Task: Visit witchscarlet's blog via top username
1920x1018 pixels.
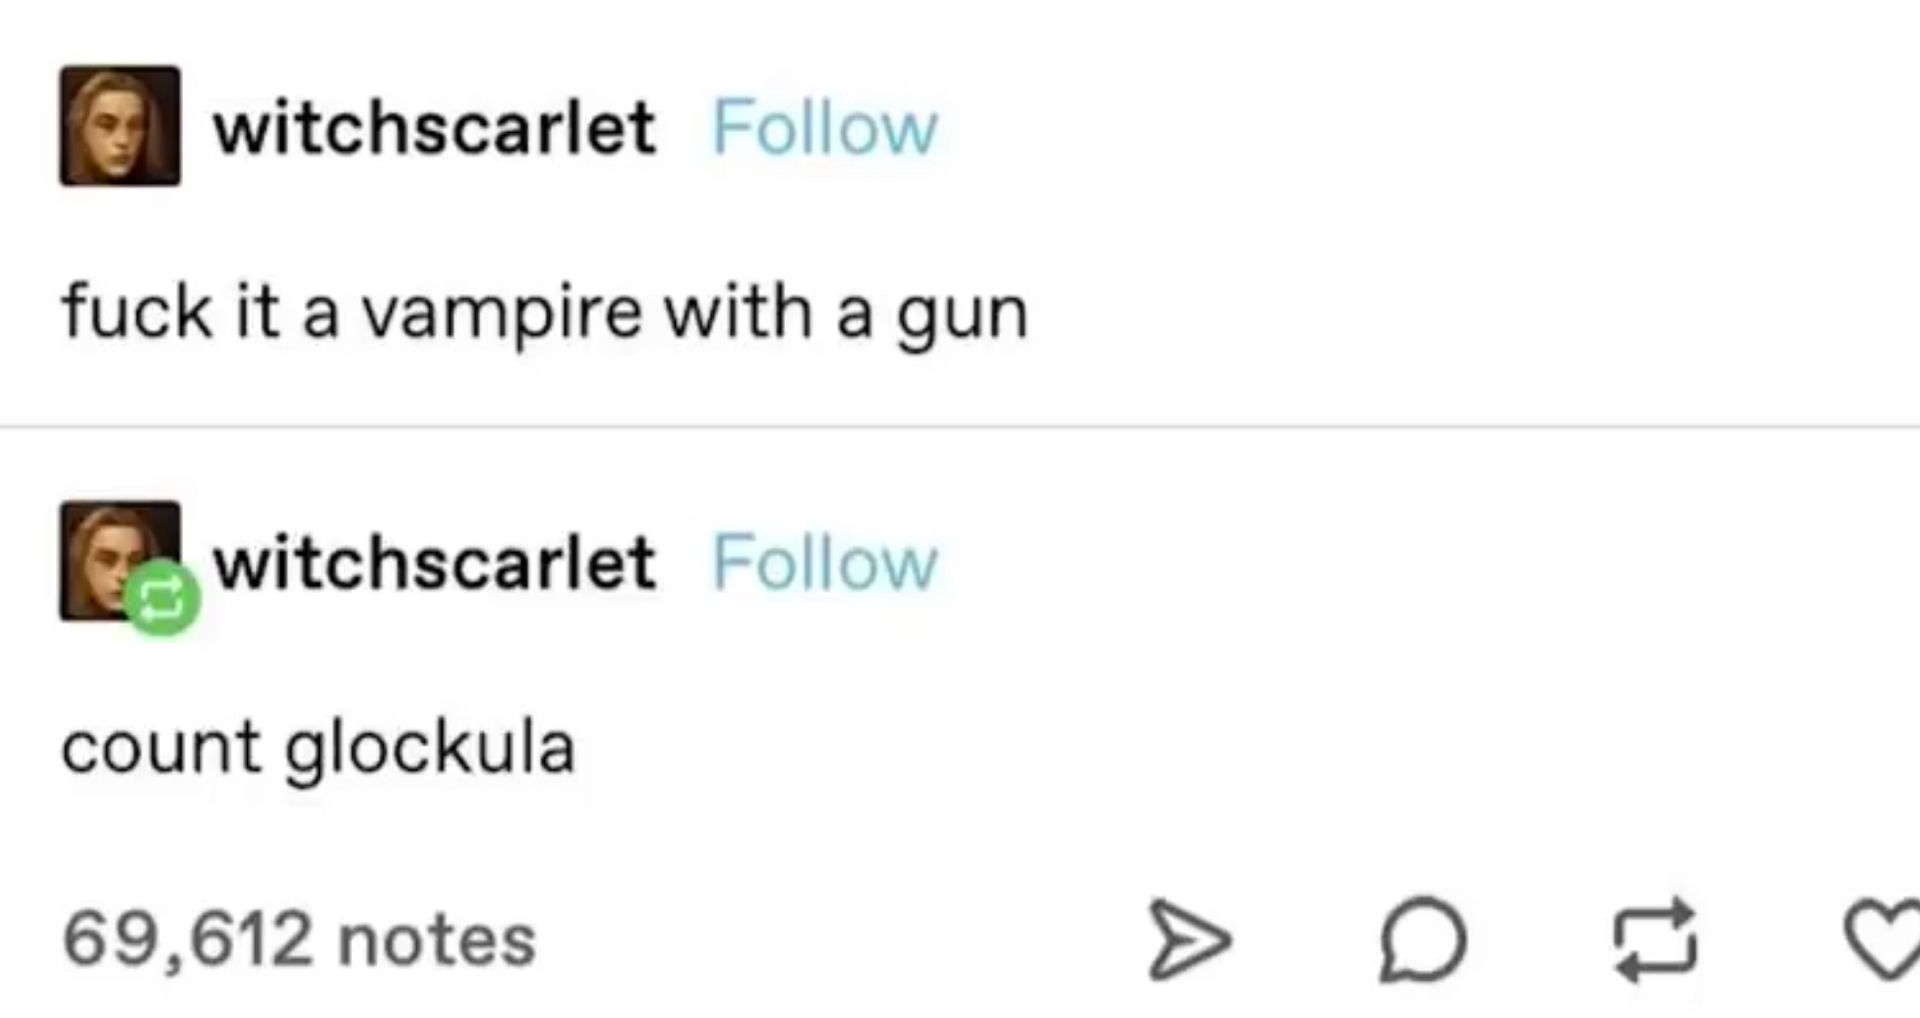Action: pos(434,128)
